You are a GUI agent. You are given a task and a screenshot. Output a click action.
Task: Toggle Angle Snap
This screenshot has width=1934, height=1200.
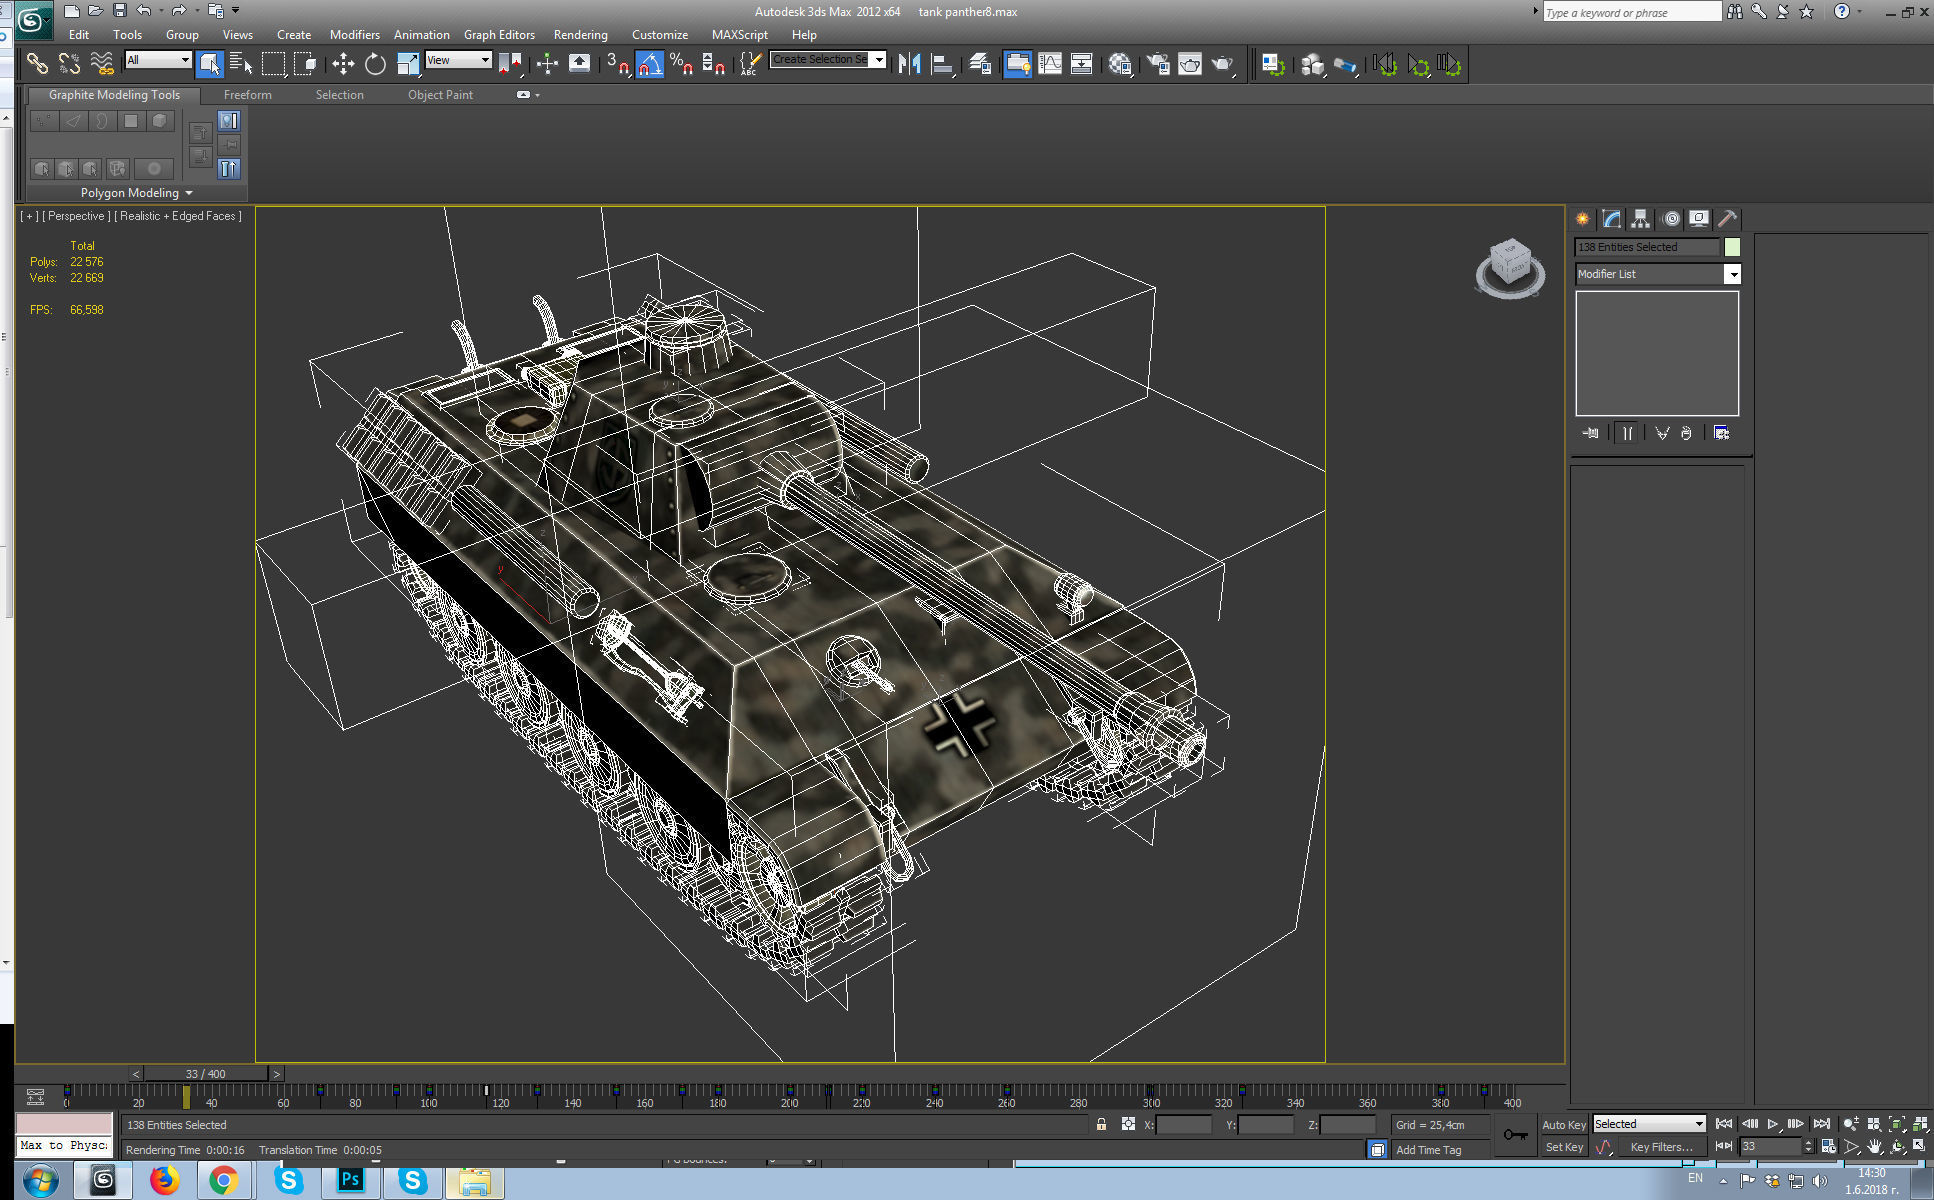tap(649, 64)
